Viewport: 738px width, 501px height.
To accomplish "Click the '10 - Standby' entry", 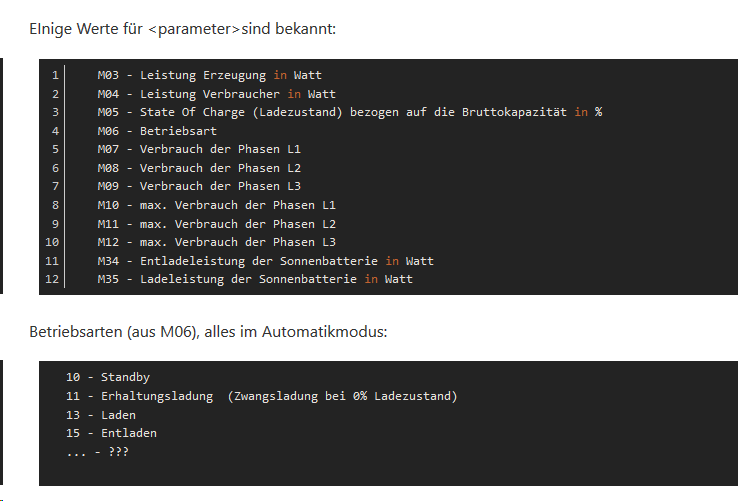I will pos(108,377).
